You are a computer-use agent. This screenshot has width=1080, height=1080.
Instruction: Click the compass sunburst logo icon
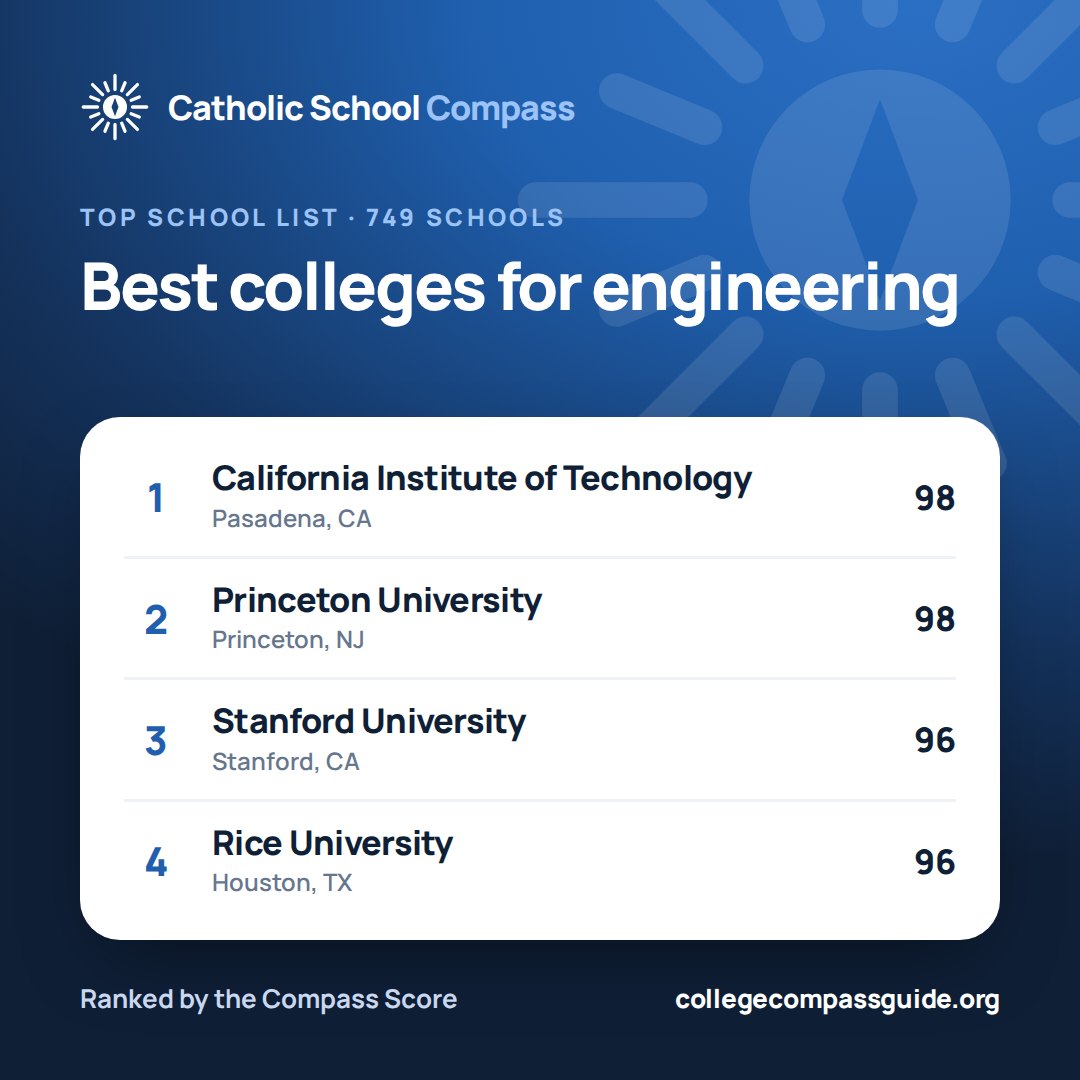(114, 107)
